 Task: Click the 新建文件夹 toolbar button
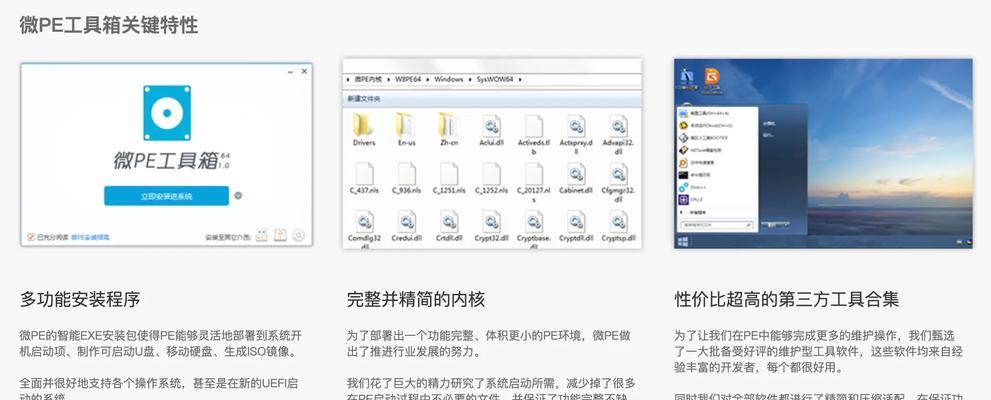tap(364, 99)
